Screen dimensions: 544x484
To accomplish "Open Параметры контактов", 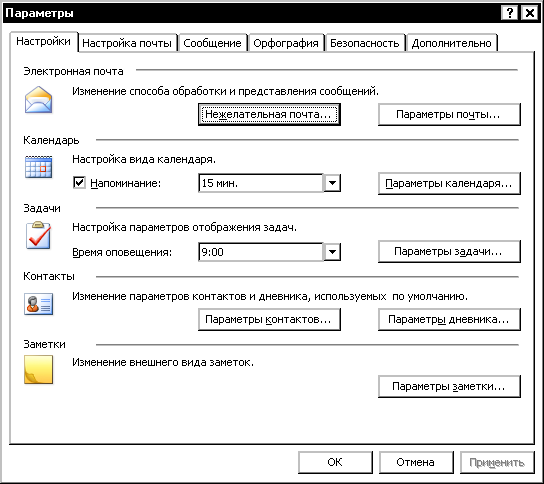I will coord(269,319).
